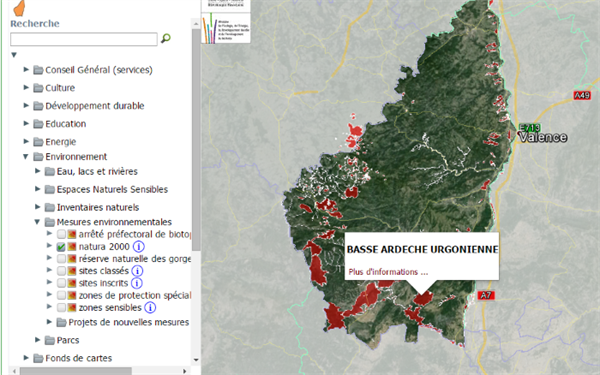Show info for sites inscrits layer
Screen dimensions: 600x375
[137, 283]
